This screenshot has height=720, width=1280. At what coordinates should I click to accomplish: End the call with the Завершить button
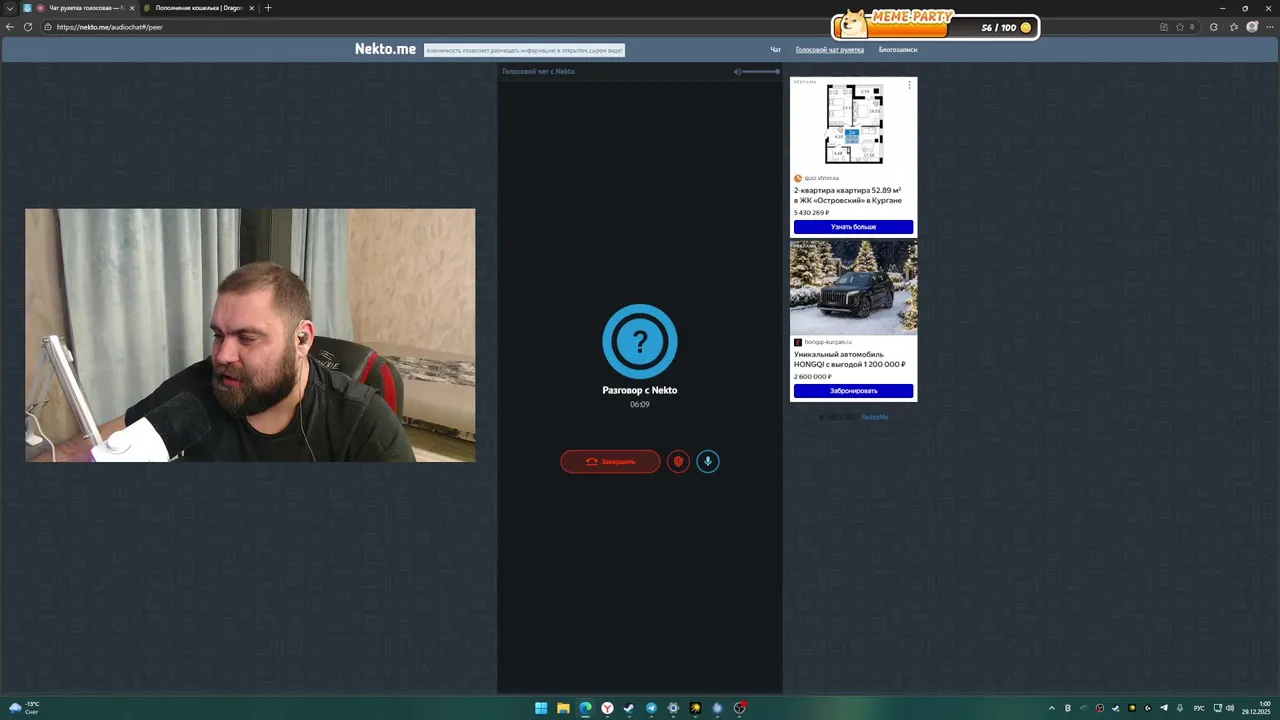click(x=610, y=461)
